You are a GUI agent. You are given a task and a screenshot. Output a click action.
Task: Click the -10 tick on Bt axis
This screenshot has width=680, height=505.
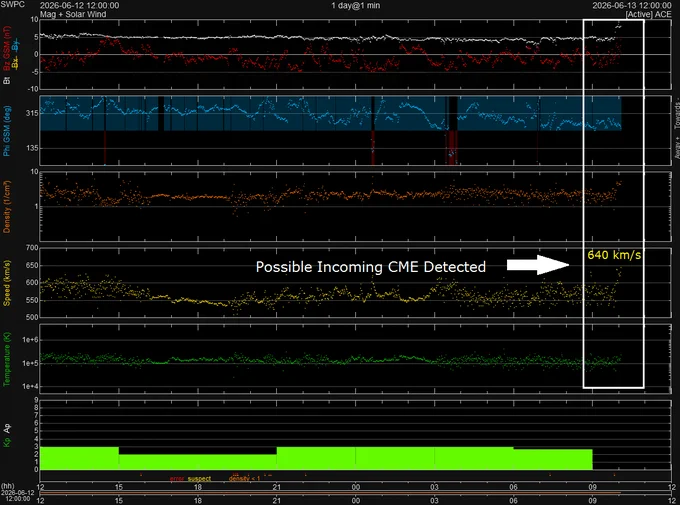pyautogui.click(x=33, y=89)
